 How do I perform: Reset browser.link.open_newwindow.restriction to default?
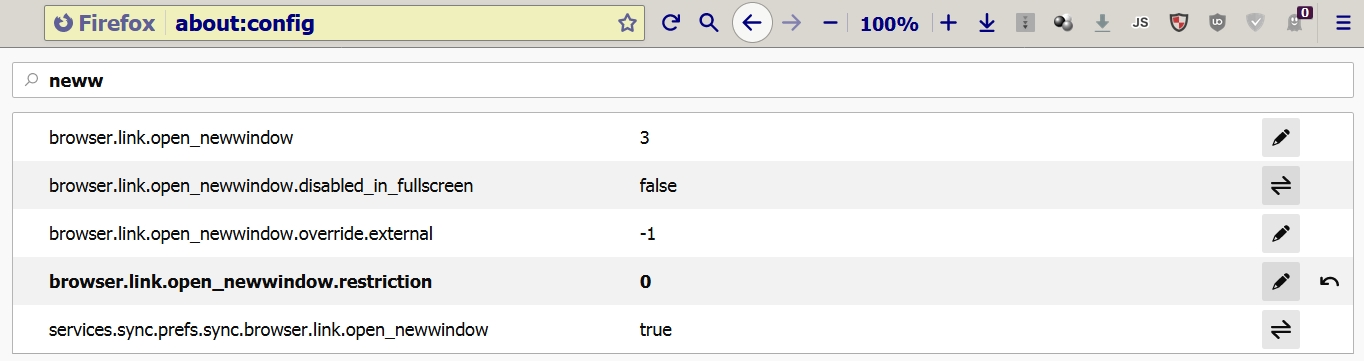[x=1329, y=282]
